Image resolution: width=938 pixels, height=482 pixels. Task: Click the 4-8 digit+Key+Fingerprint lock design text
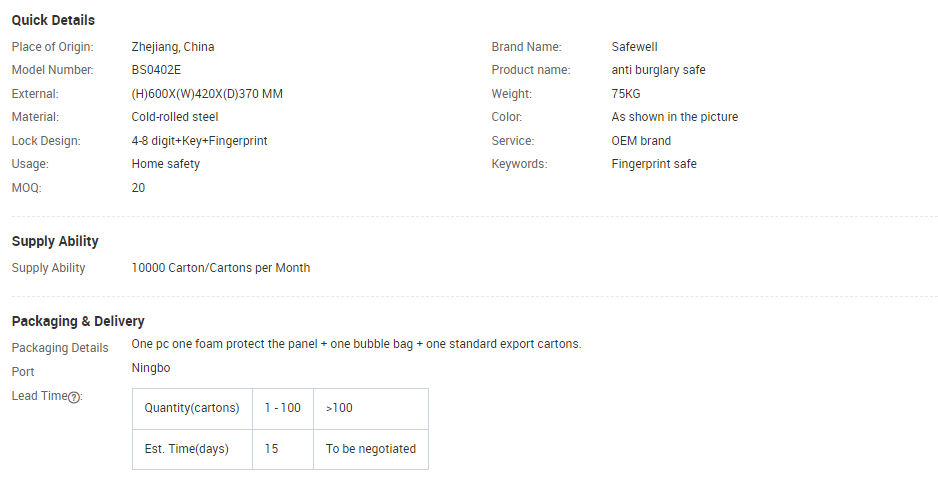199,141
